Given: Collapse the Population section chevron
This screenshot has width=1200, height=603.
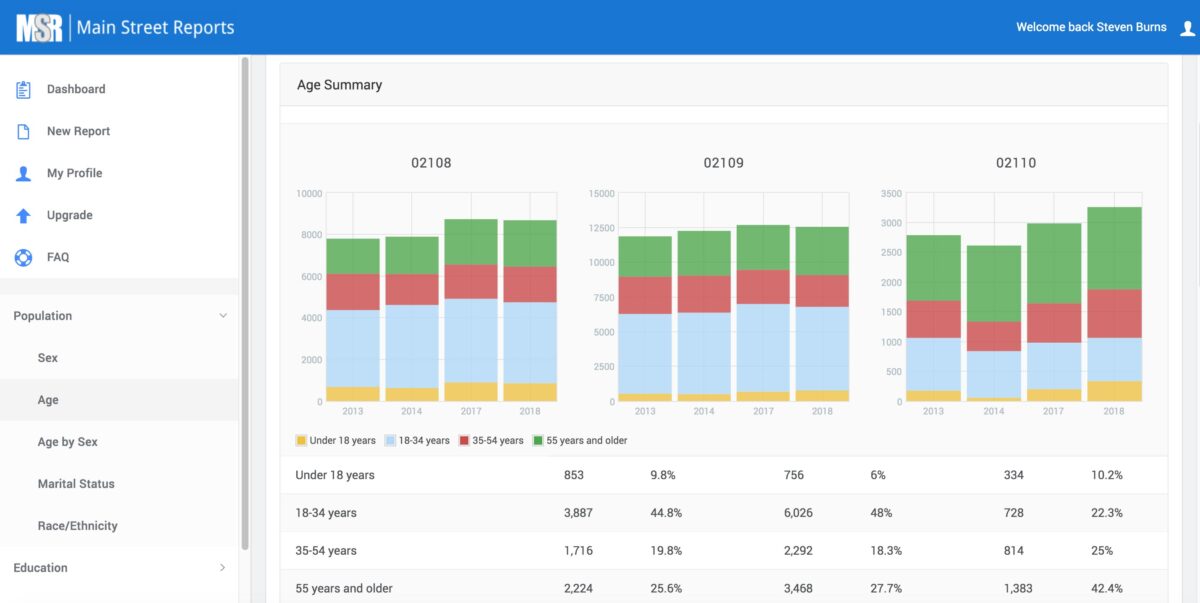Looking at the screenshot, I should click(x=223, y=316).
